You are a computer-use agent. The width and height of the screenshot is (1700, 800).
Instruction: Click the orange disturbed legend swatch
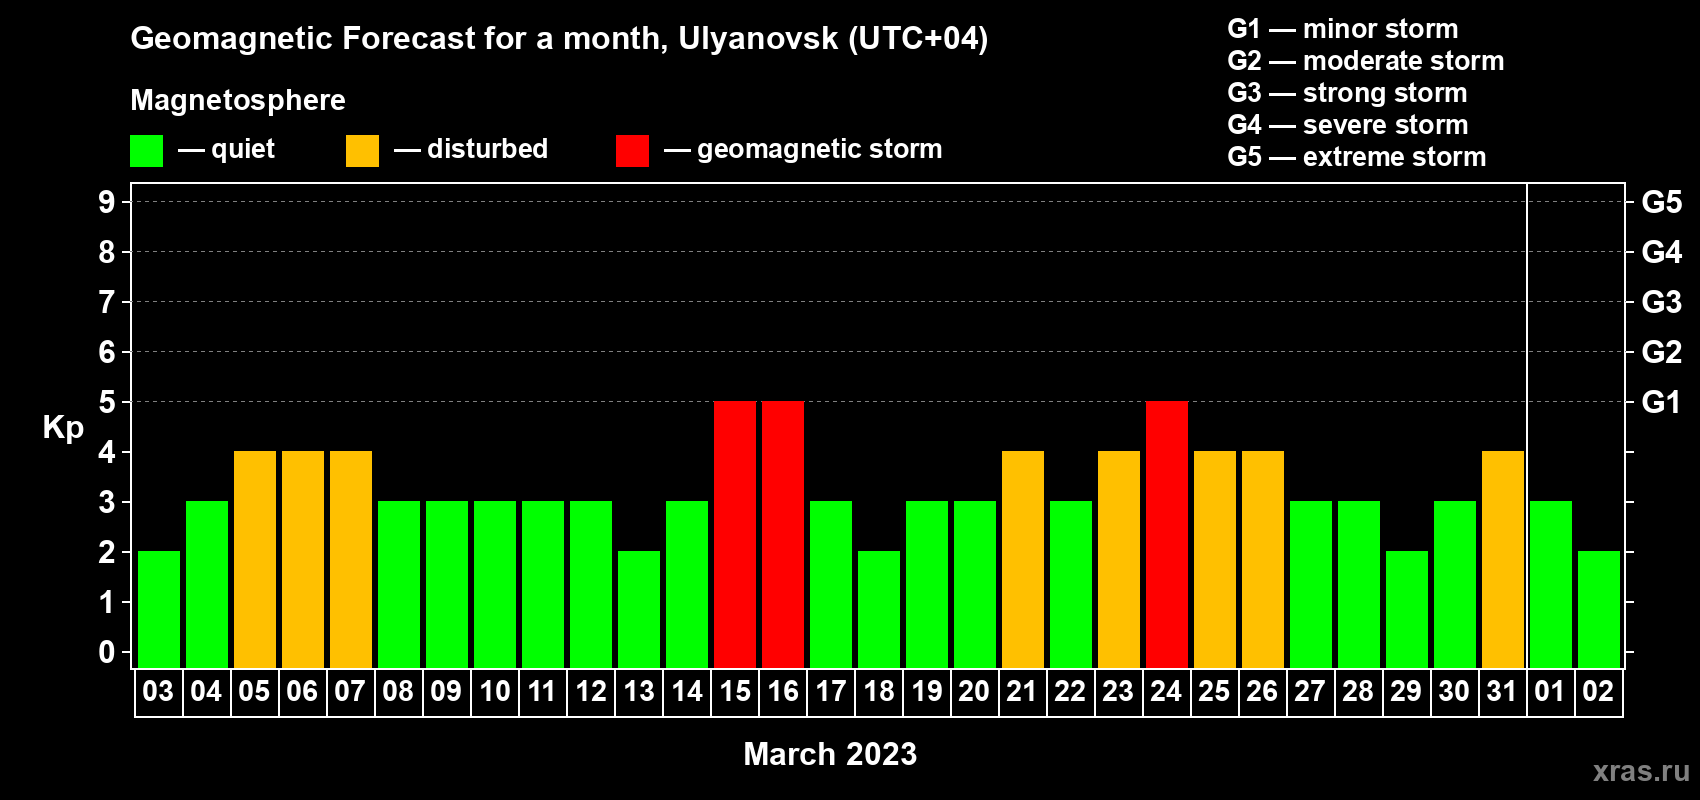362,151
